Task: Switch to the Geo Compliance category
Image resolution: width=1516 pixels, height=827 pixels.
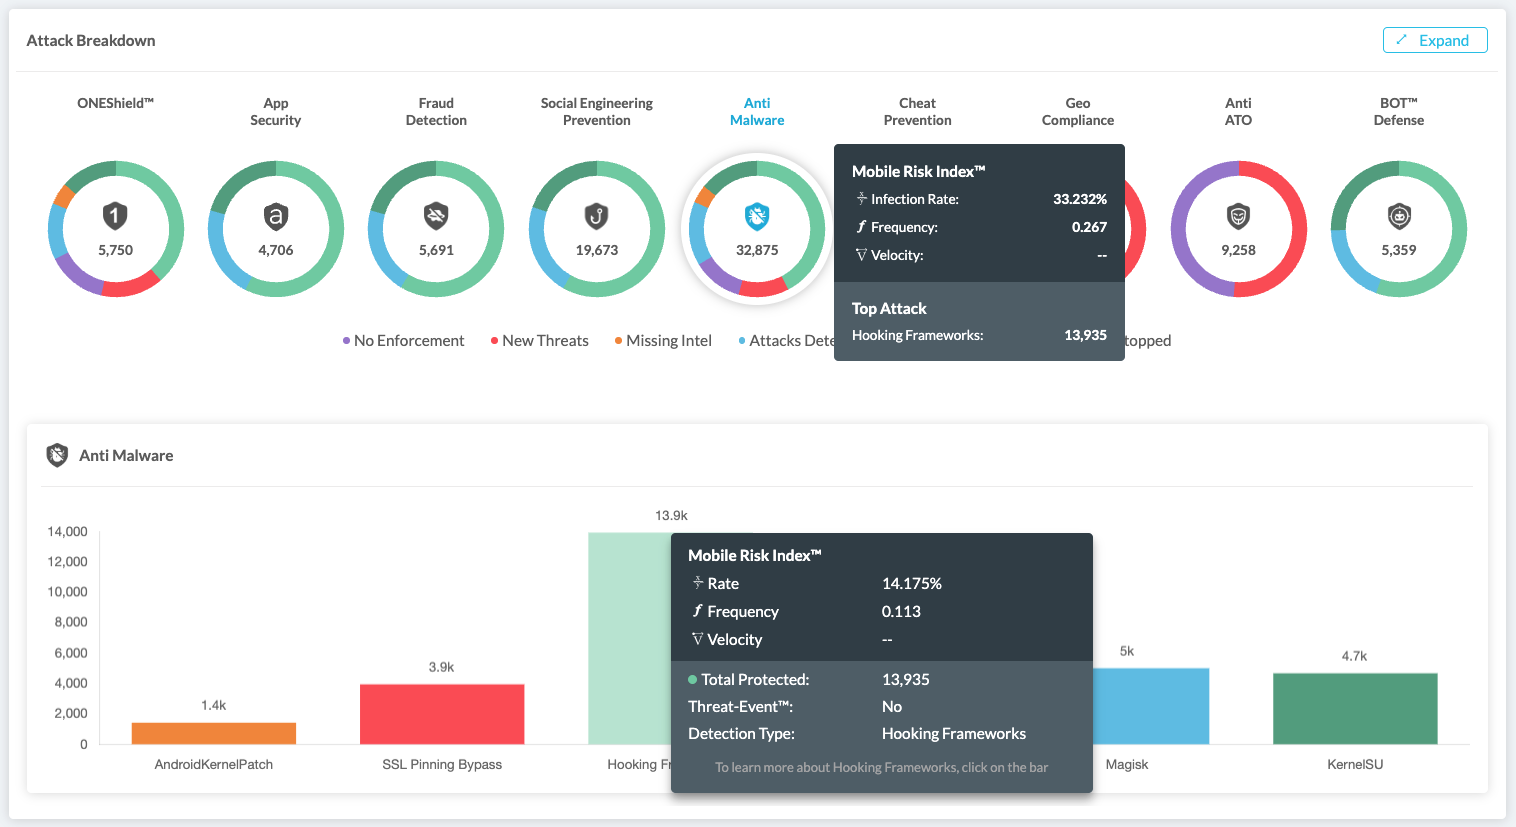Action: [x=1077, y=111]
